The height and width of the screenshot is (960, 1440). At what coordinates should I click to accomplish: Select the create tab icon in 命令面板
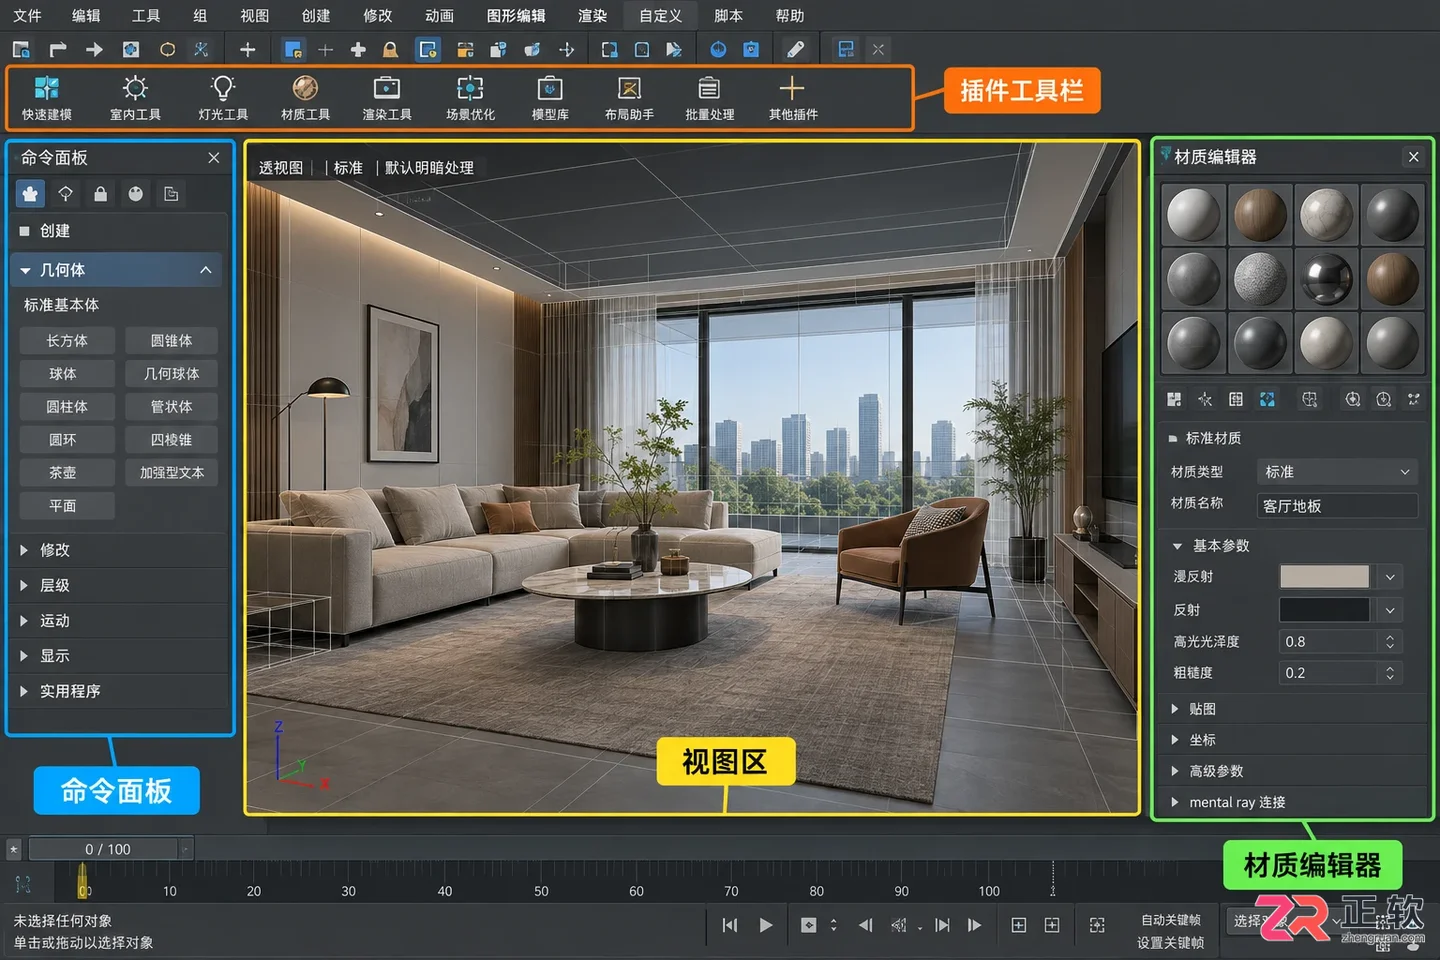coord(30,194)
